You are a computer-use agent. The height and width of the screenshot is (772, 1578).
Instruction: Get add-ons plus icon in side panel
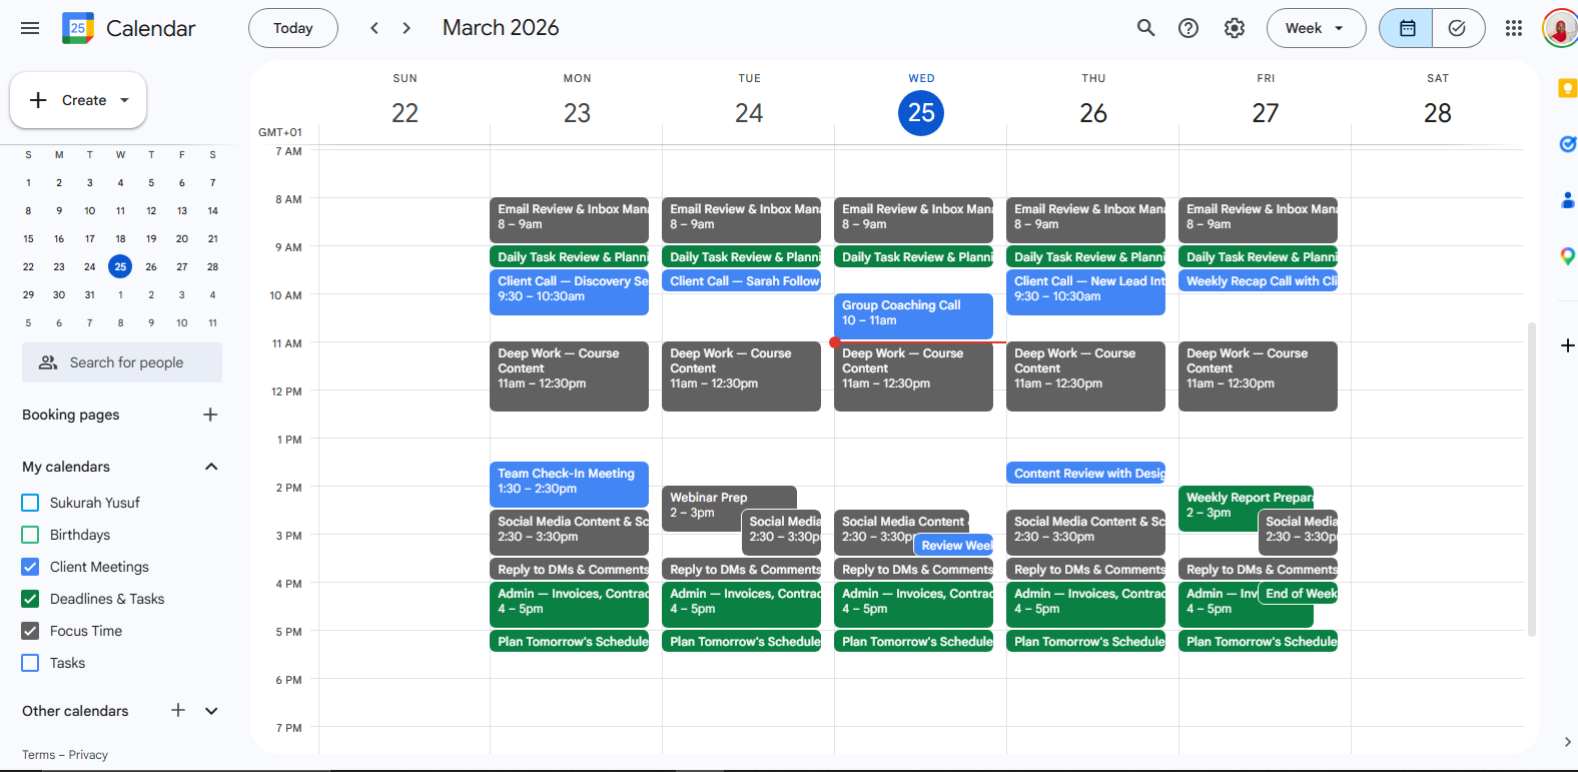1567,345
